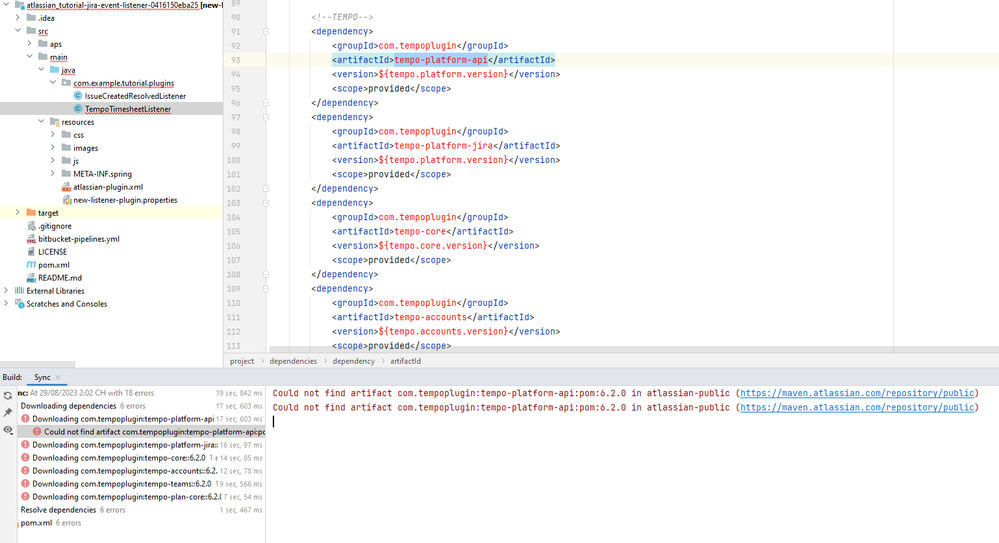This screenshot has height=543, width=999.
Task: Click ${tempo.core.version} on line 106
Action: 433,246
